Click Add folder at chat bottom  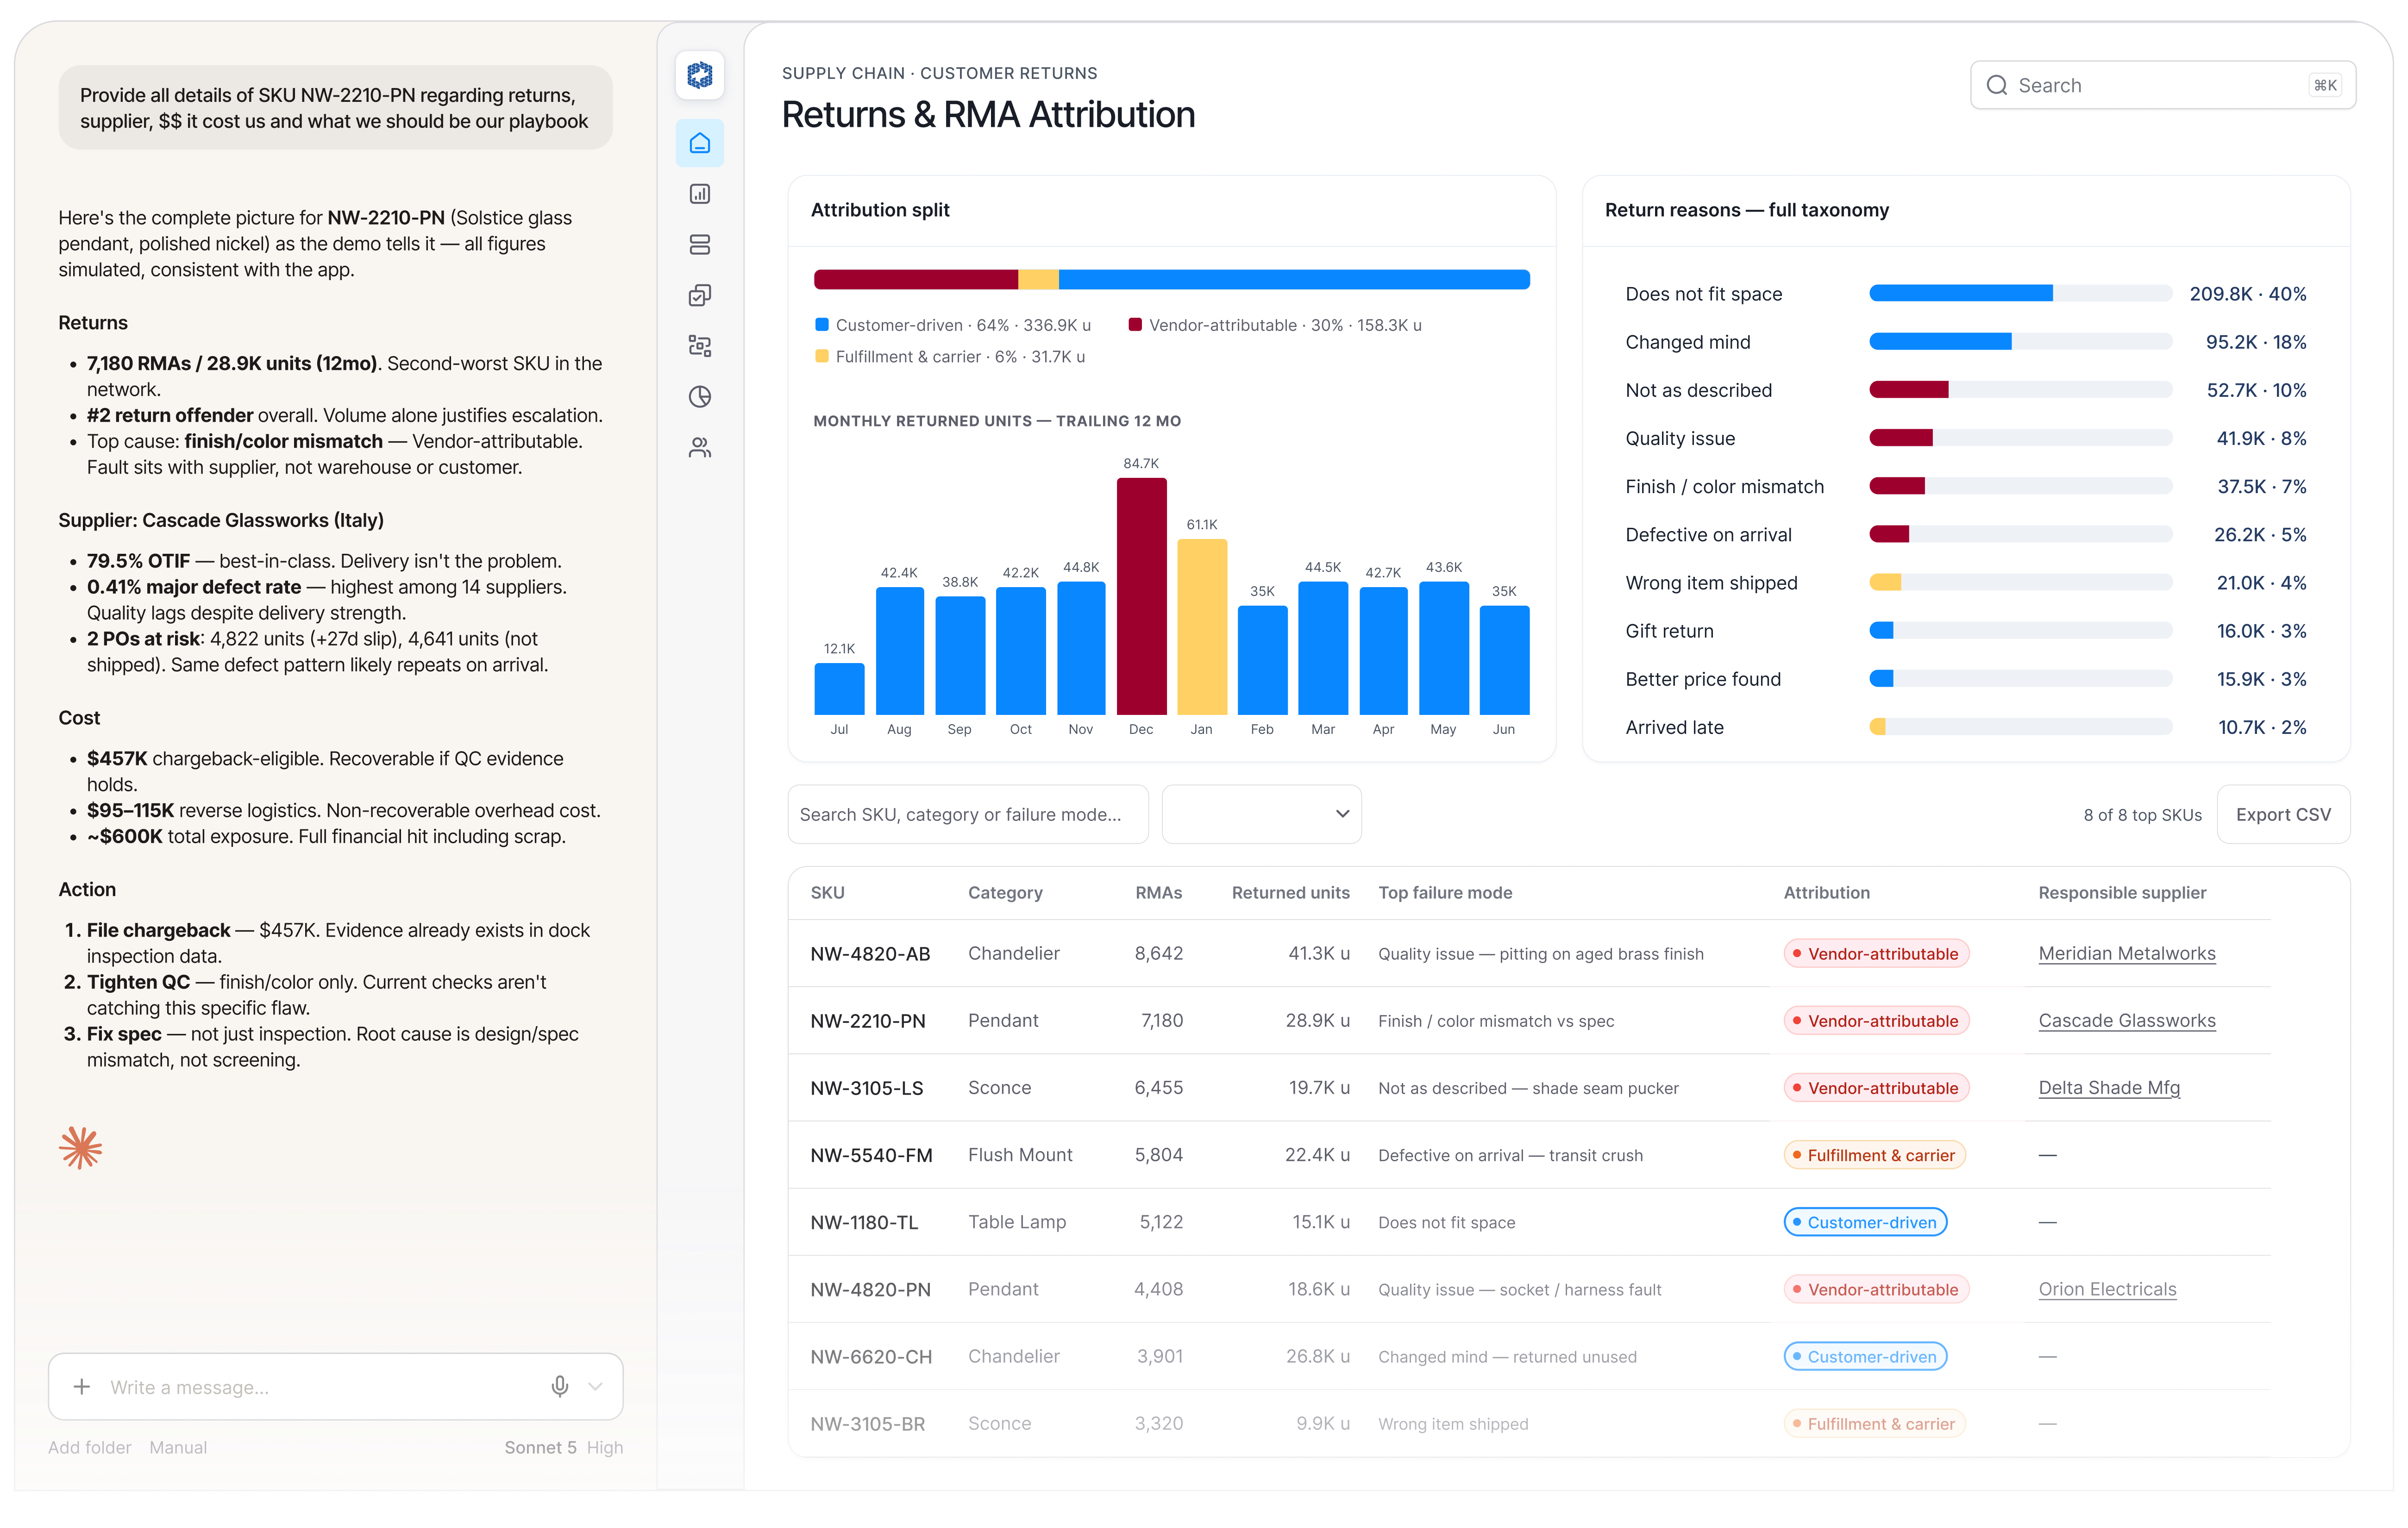90,1447
